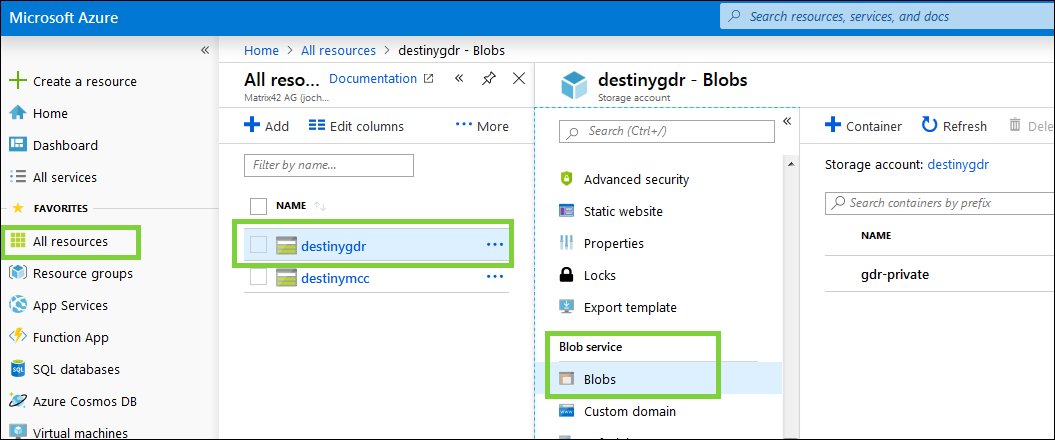Collapse the left sidebar with double chevron
1055x440 pixels.
[205, 50]
